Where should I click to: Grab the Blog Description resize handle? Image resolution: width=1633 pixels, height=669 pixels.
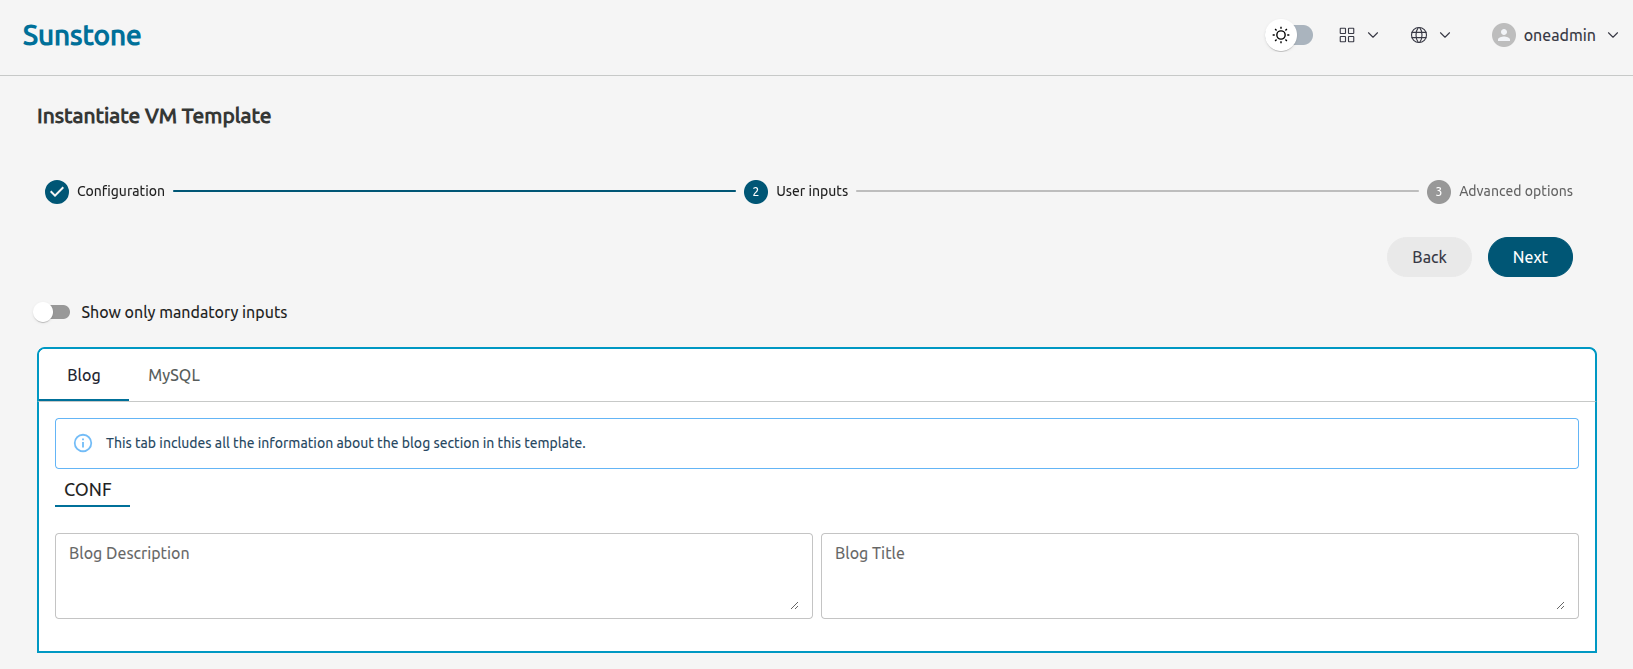tap(794, 605)
